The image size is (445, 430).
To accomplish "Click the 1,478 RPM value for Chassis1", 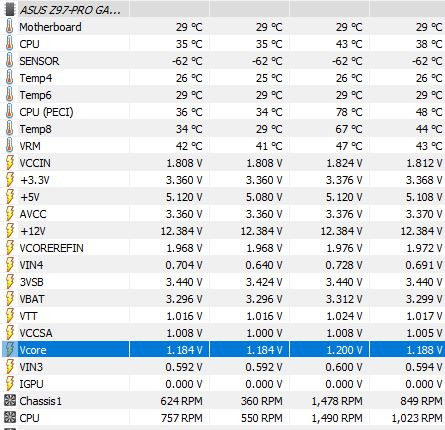I will (x=337, y=401).
